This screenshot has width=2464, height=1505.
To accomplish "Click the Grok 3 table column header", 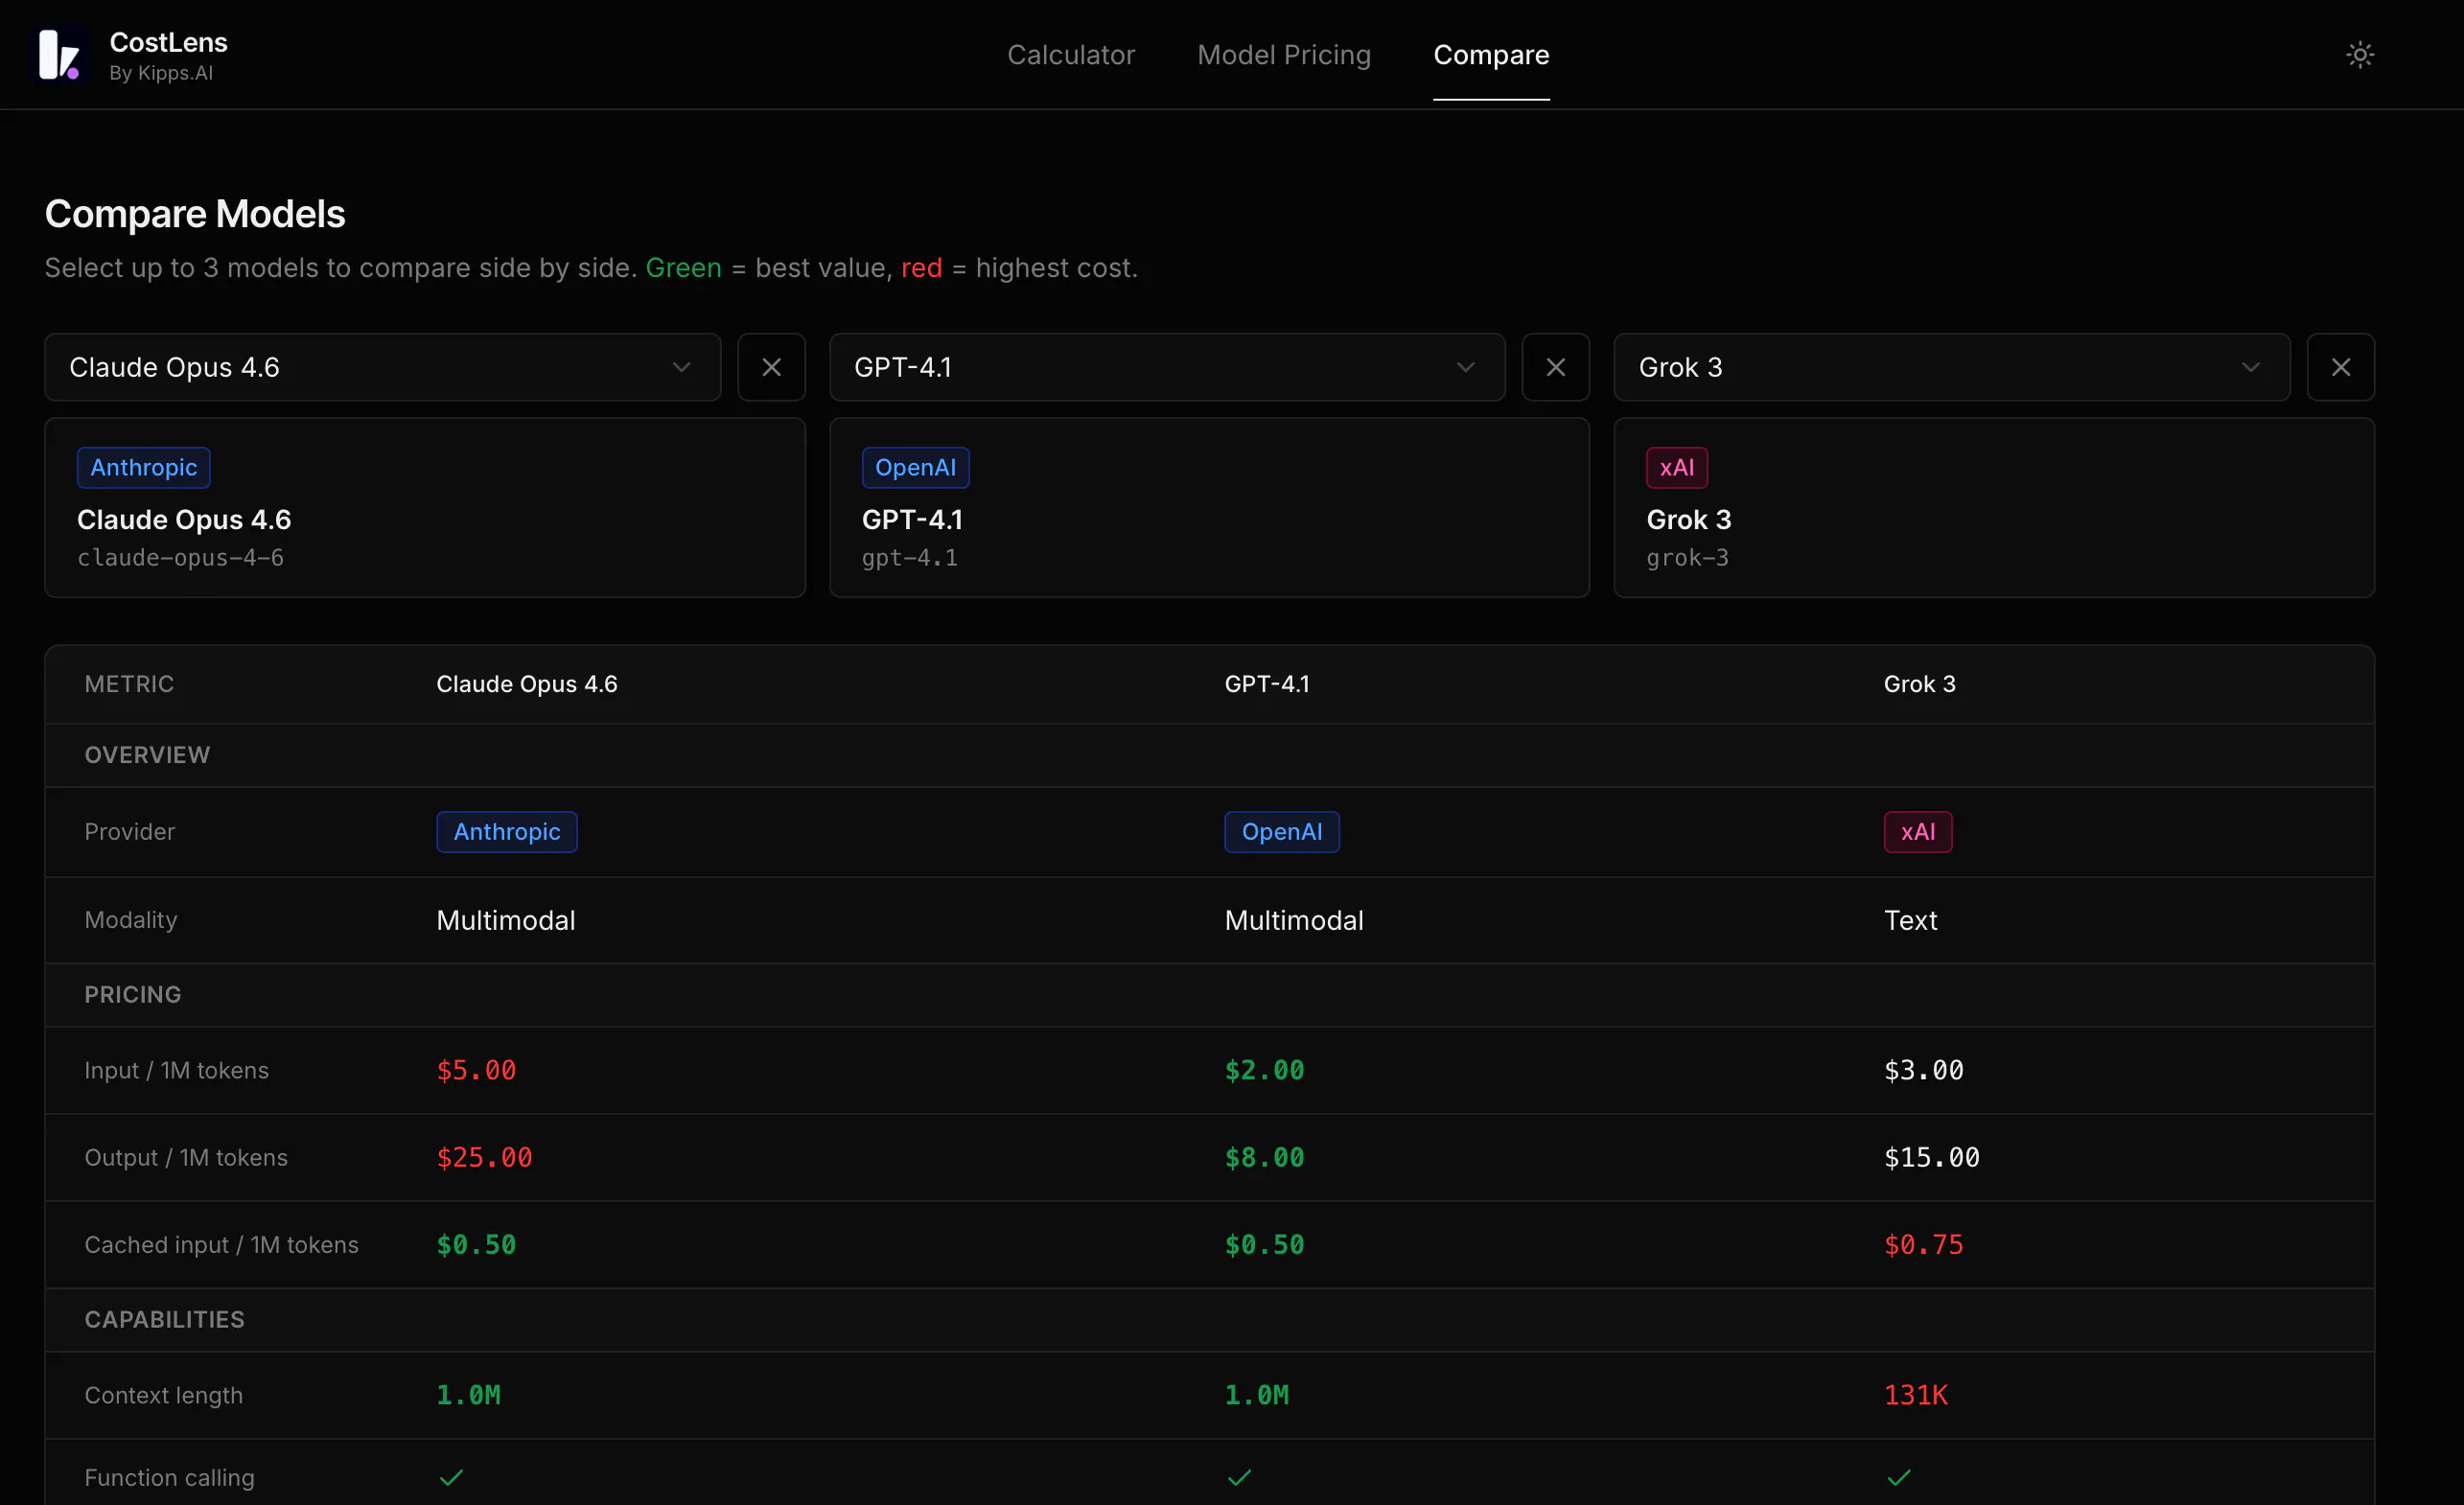I will pyautogui.click(x=1919, y=683).
